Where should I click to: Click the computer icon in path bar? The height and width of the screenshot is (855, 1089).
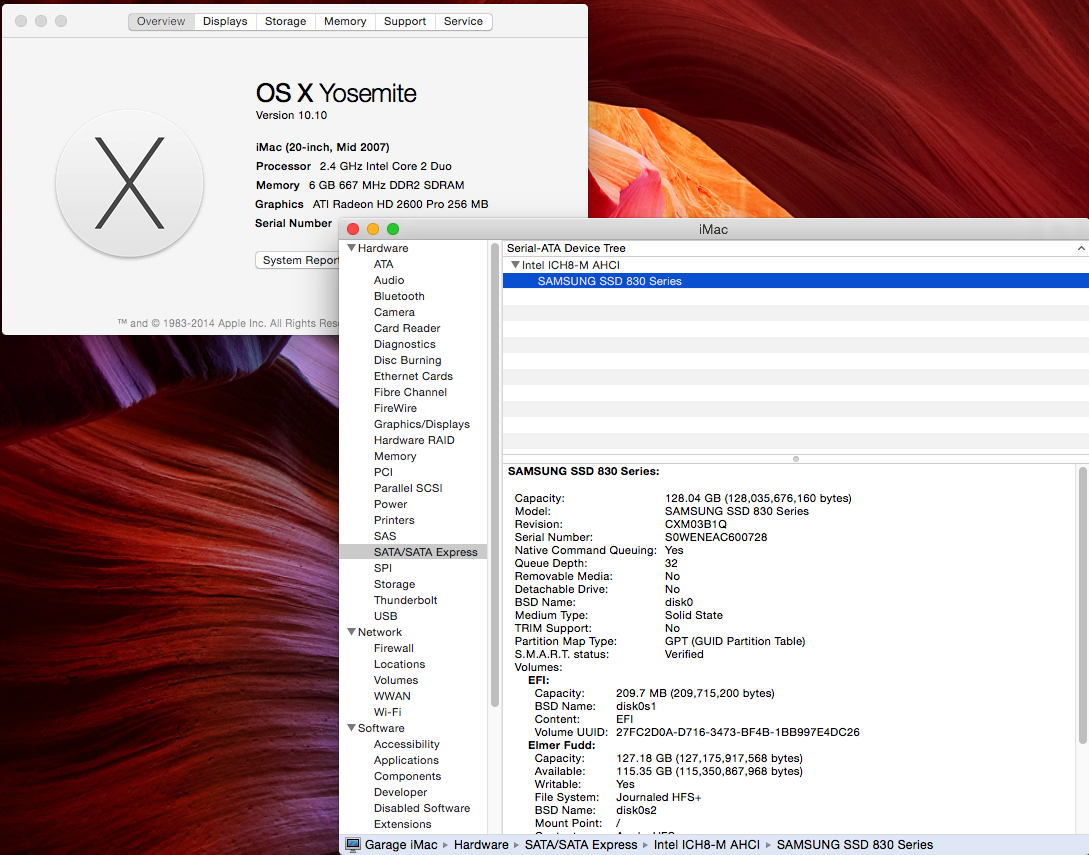click(353, 845)
